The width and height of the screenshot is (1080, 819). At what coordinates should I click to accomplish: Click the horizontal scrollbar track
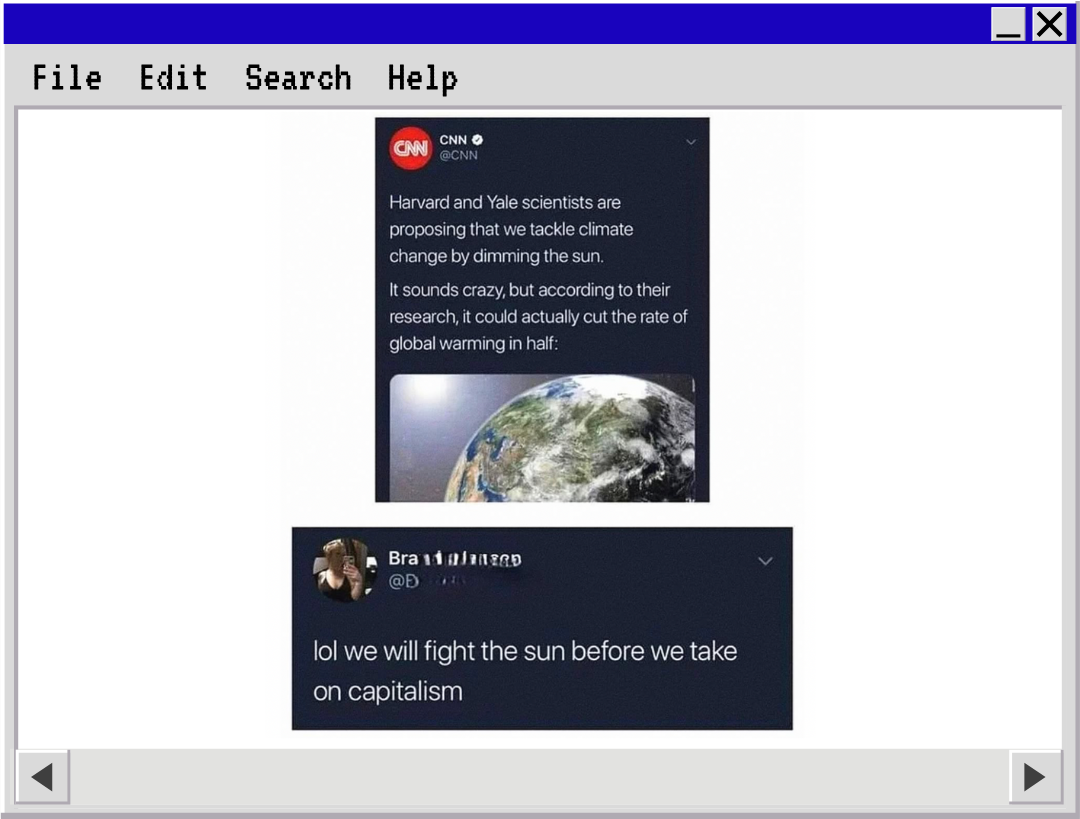click(539, 776)
